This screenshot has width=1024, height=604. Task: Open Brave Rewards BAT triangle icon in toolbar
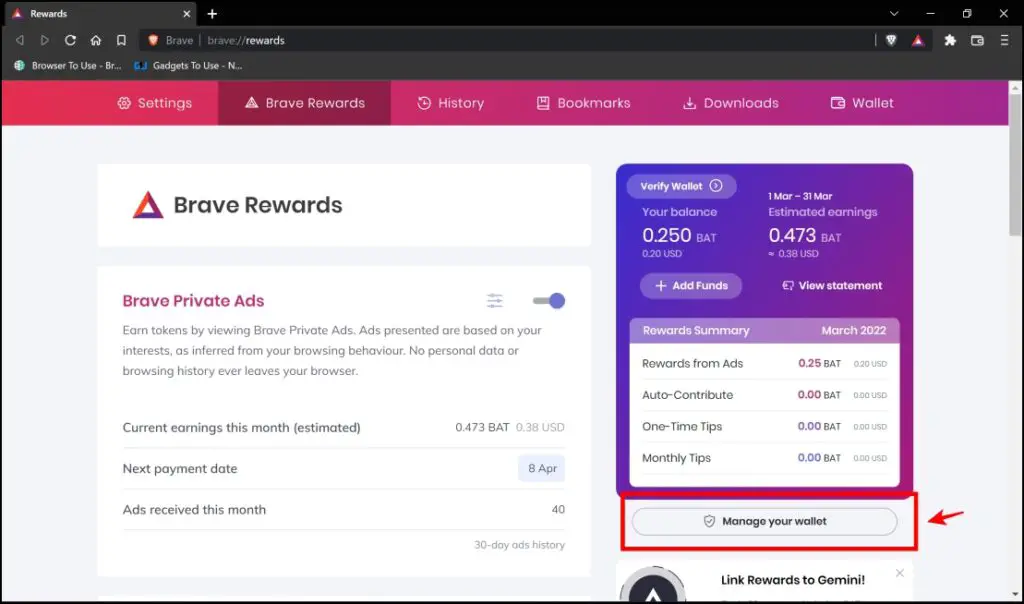coord(918,40)
